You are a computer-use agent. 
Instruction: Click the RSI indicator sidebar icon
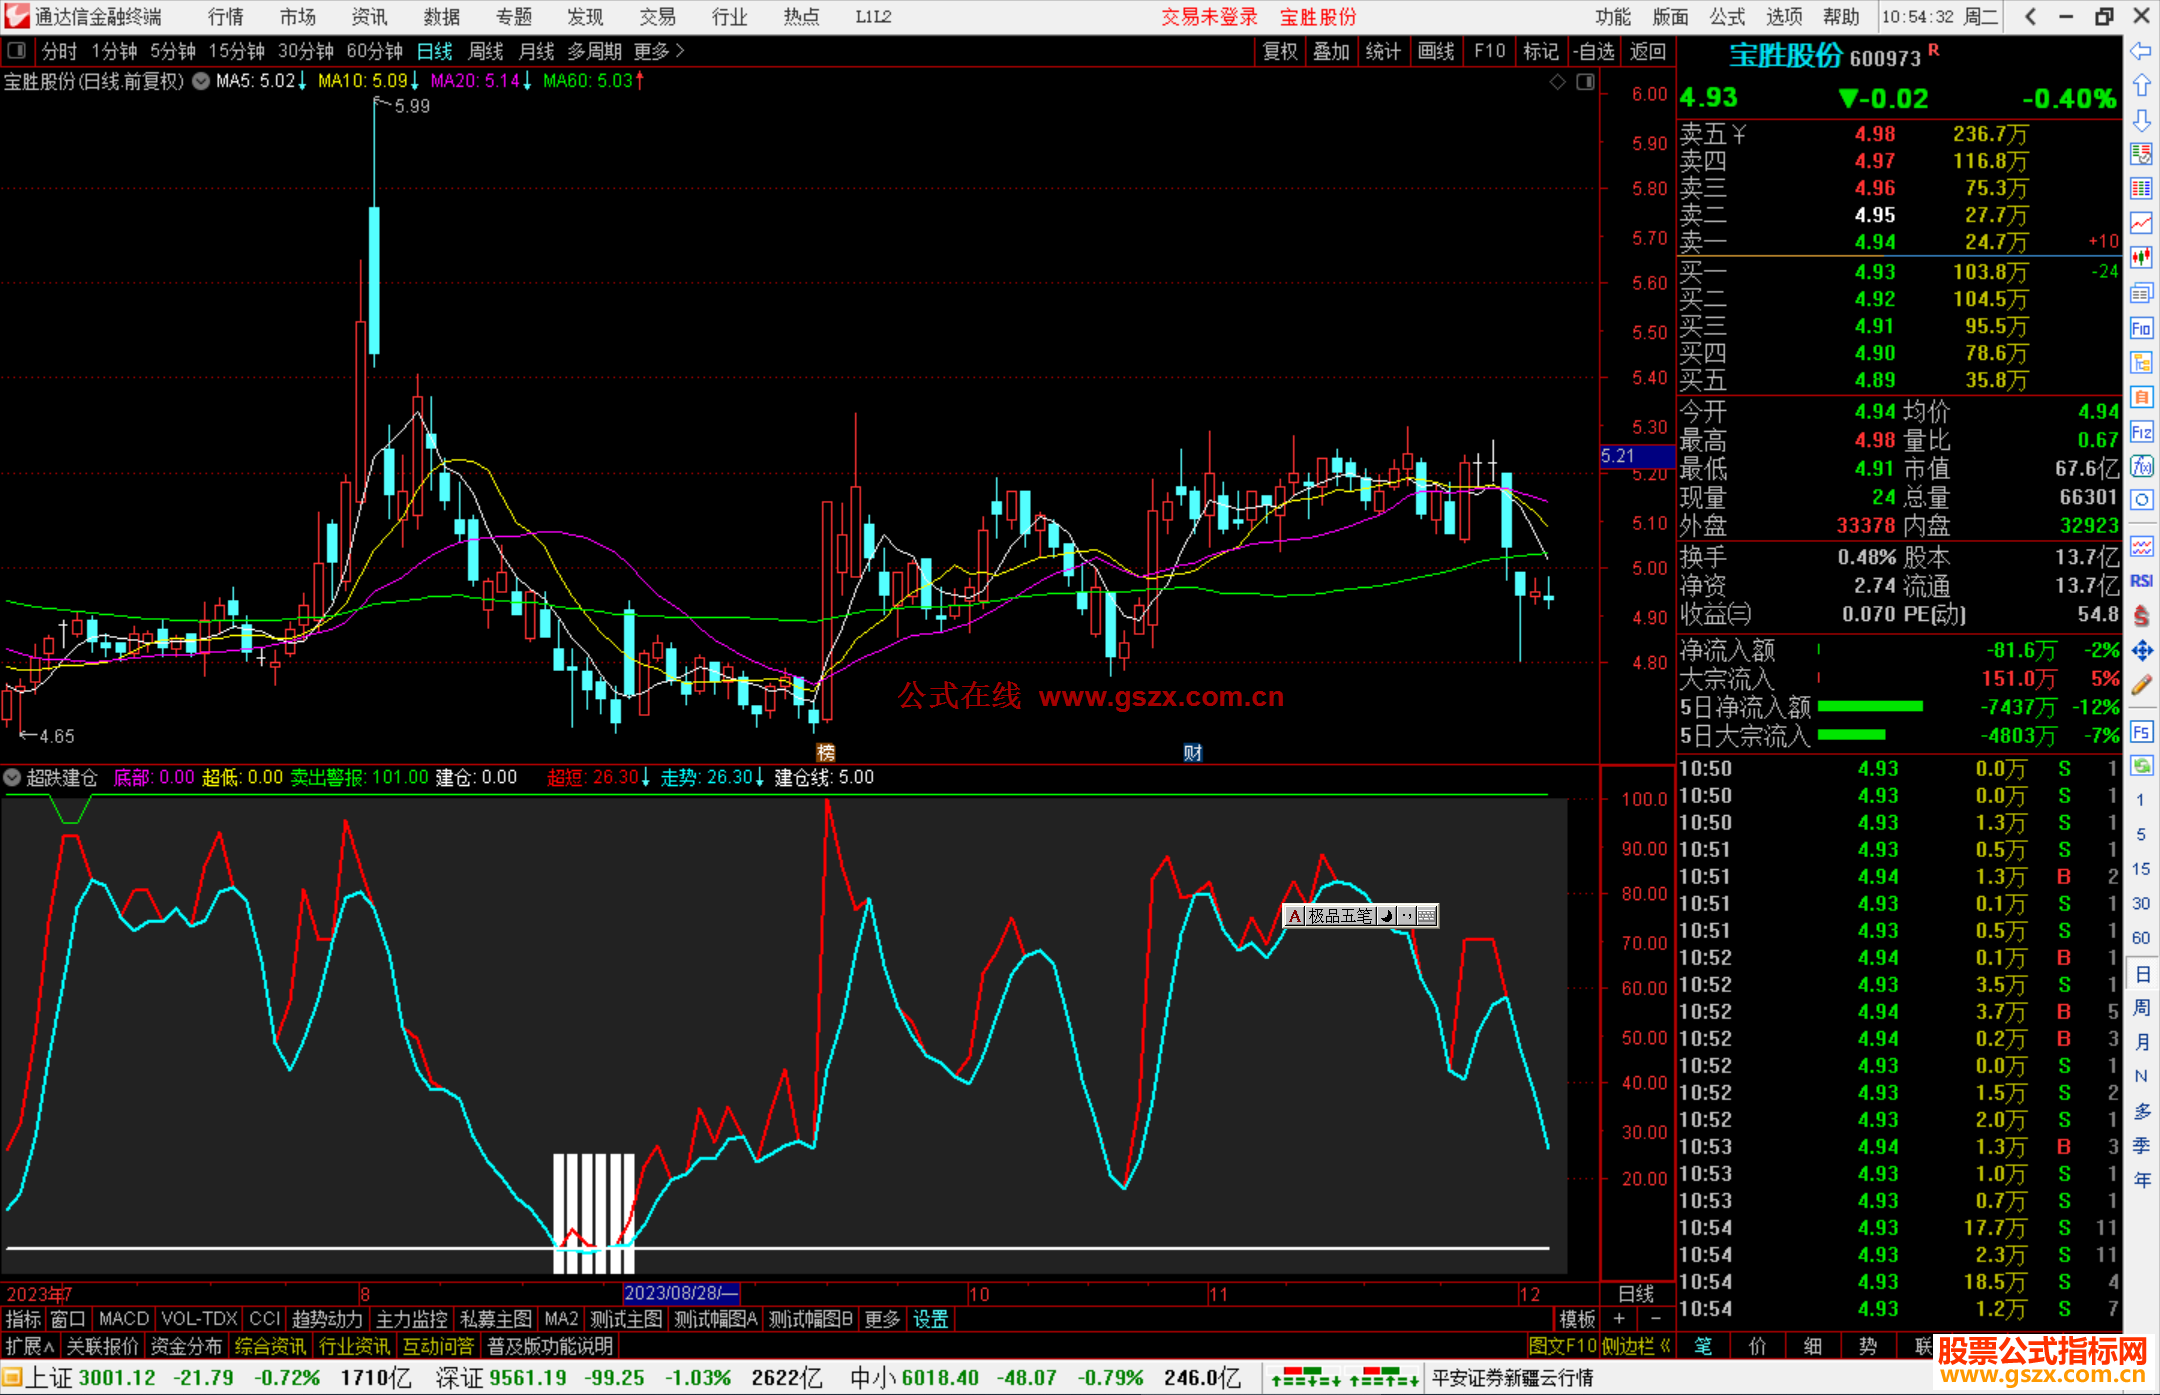(2141, 581)
